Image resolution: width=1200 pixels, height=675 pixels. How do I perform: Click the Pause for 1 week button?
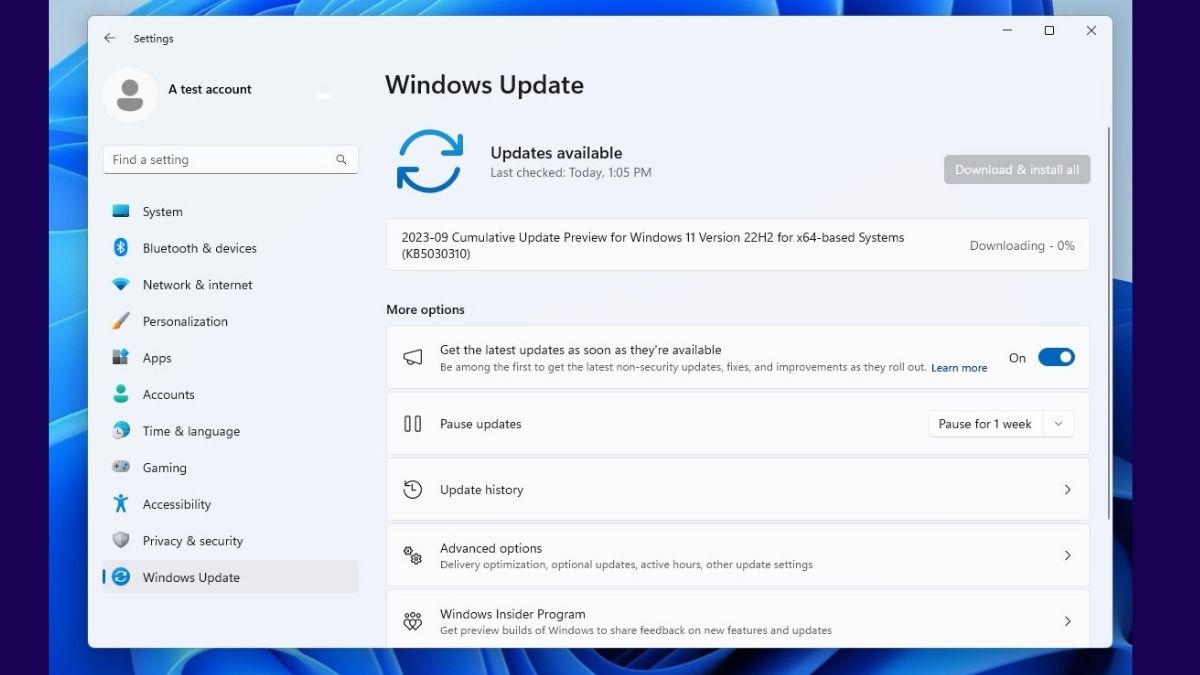coord(986,424)
